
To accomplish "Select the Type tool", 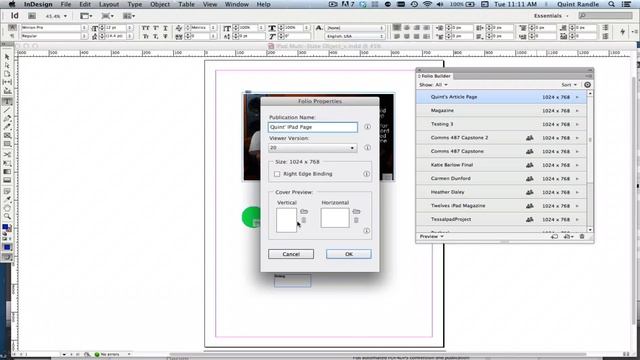I will point(7,102).
